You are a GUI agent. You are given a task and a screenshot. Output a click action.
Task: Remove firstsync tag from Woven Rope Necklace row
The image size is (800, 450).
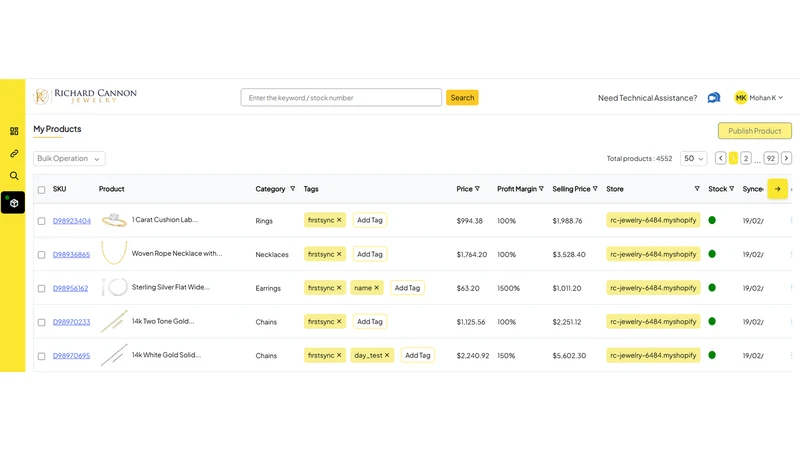(339, 254)
